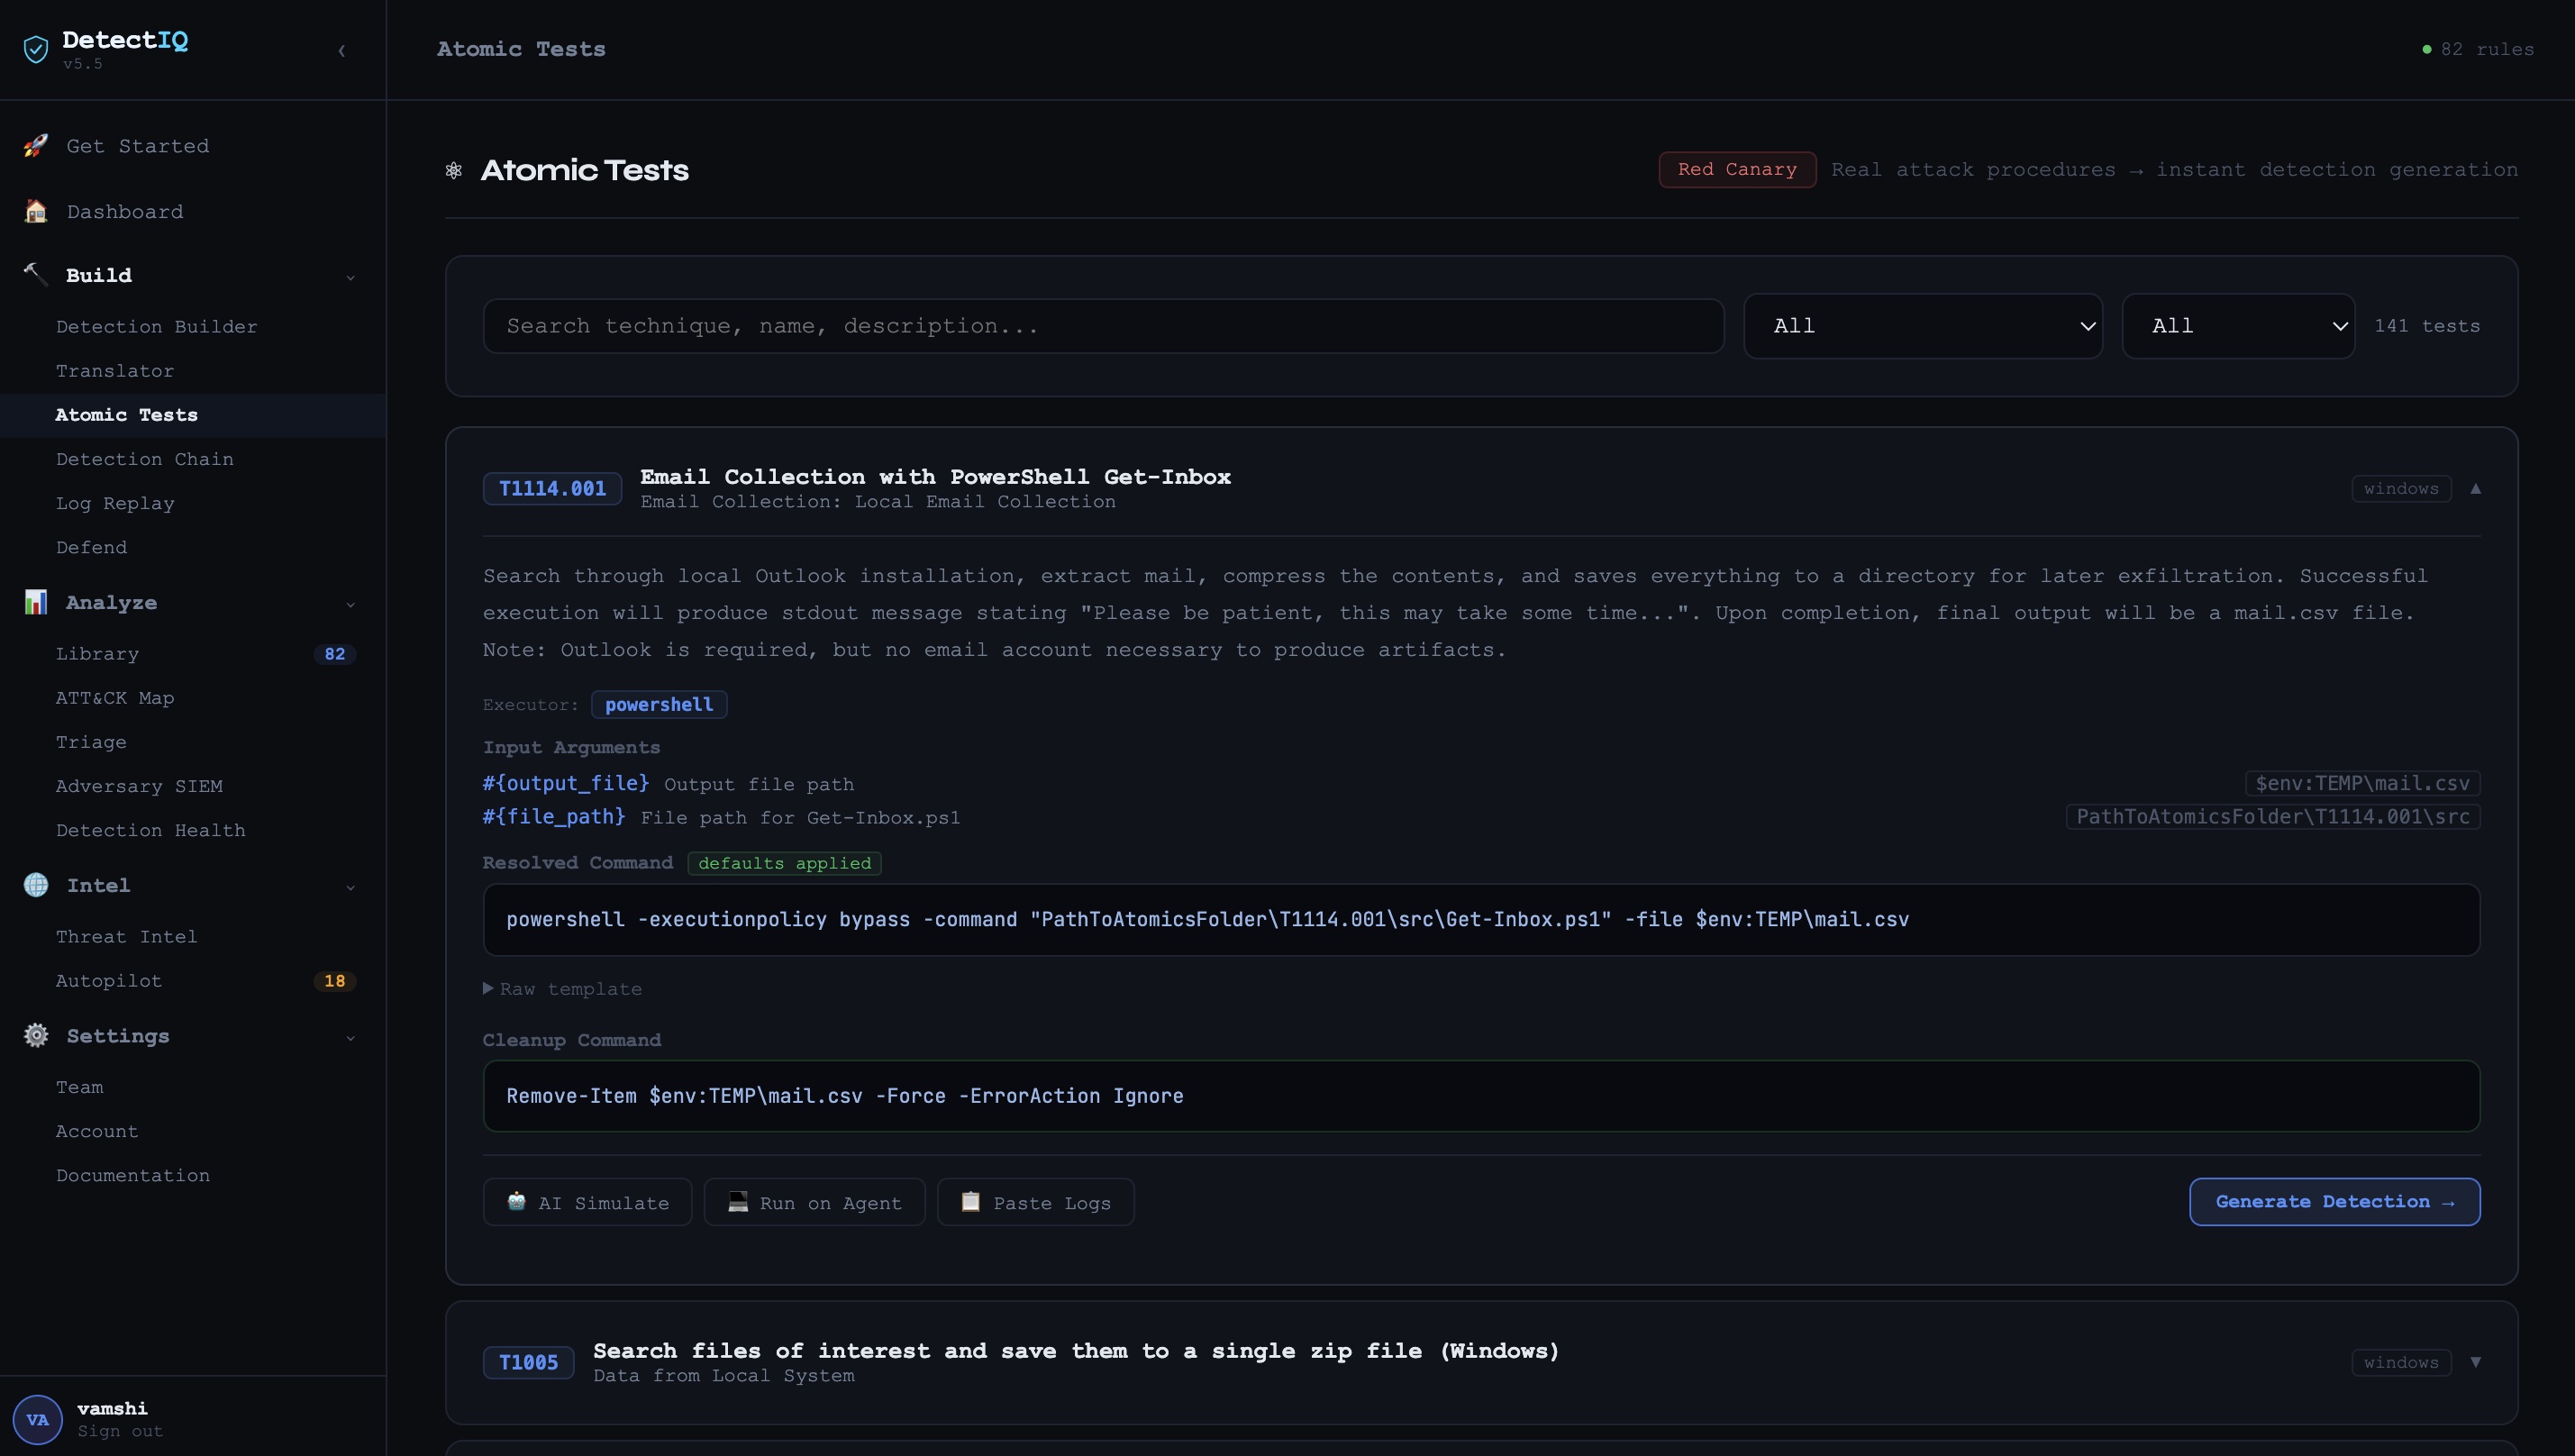Open the first All filter dropdown

point(1922,326)
